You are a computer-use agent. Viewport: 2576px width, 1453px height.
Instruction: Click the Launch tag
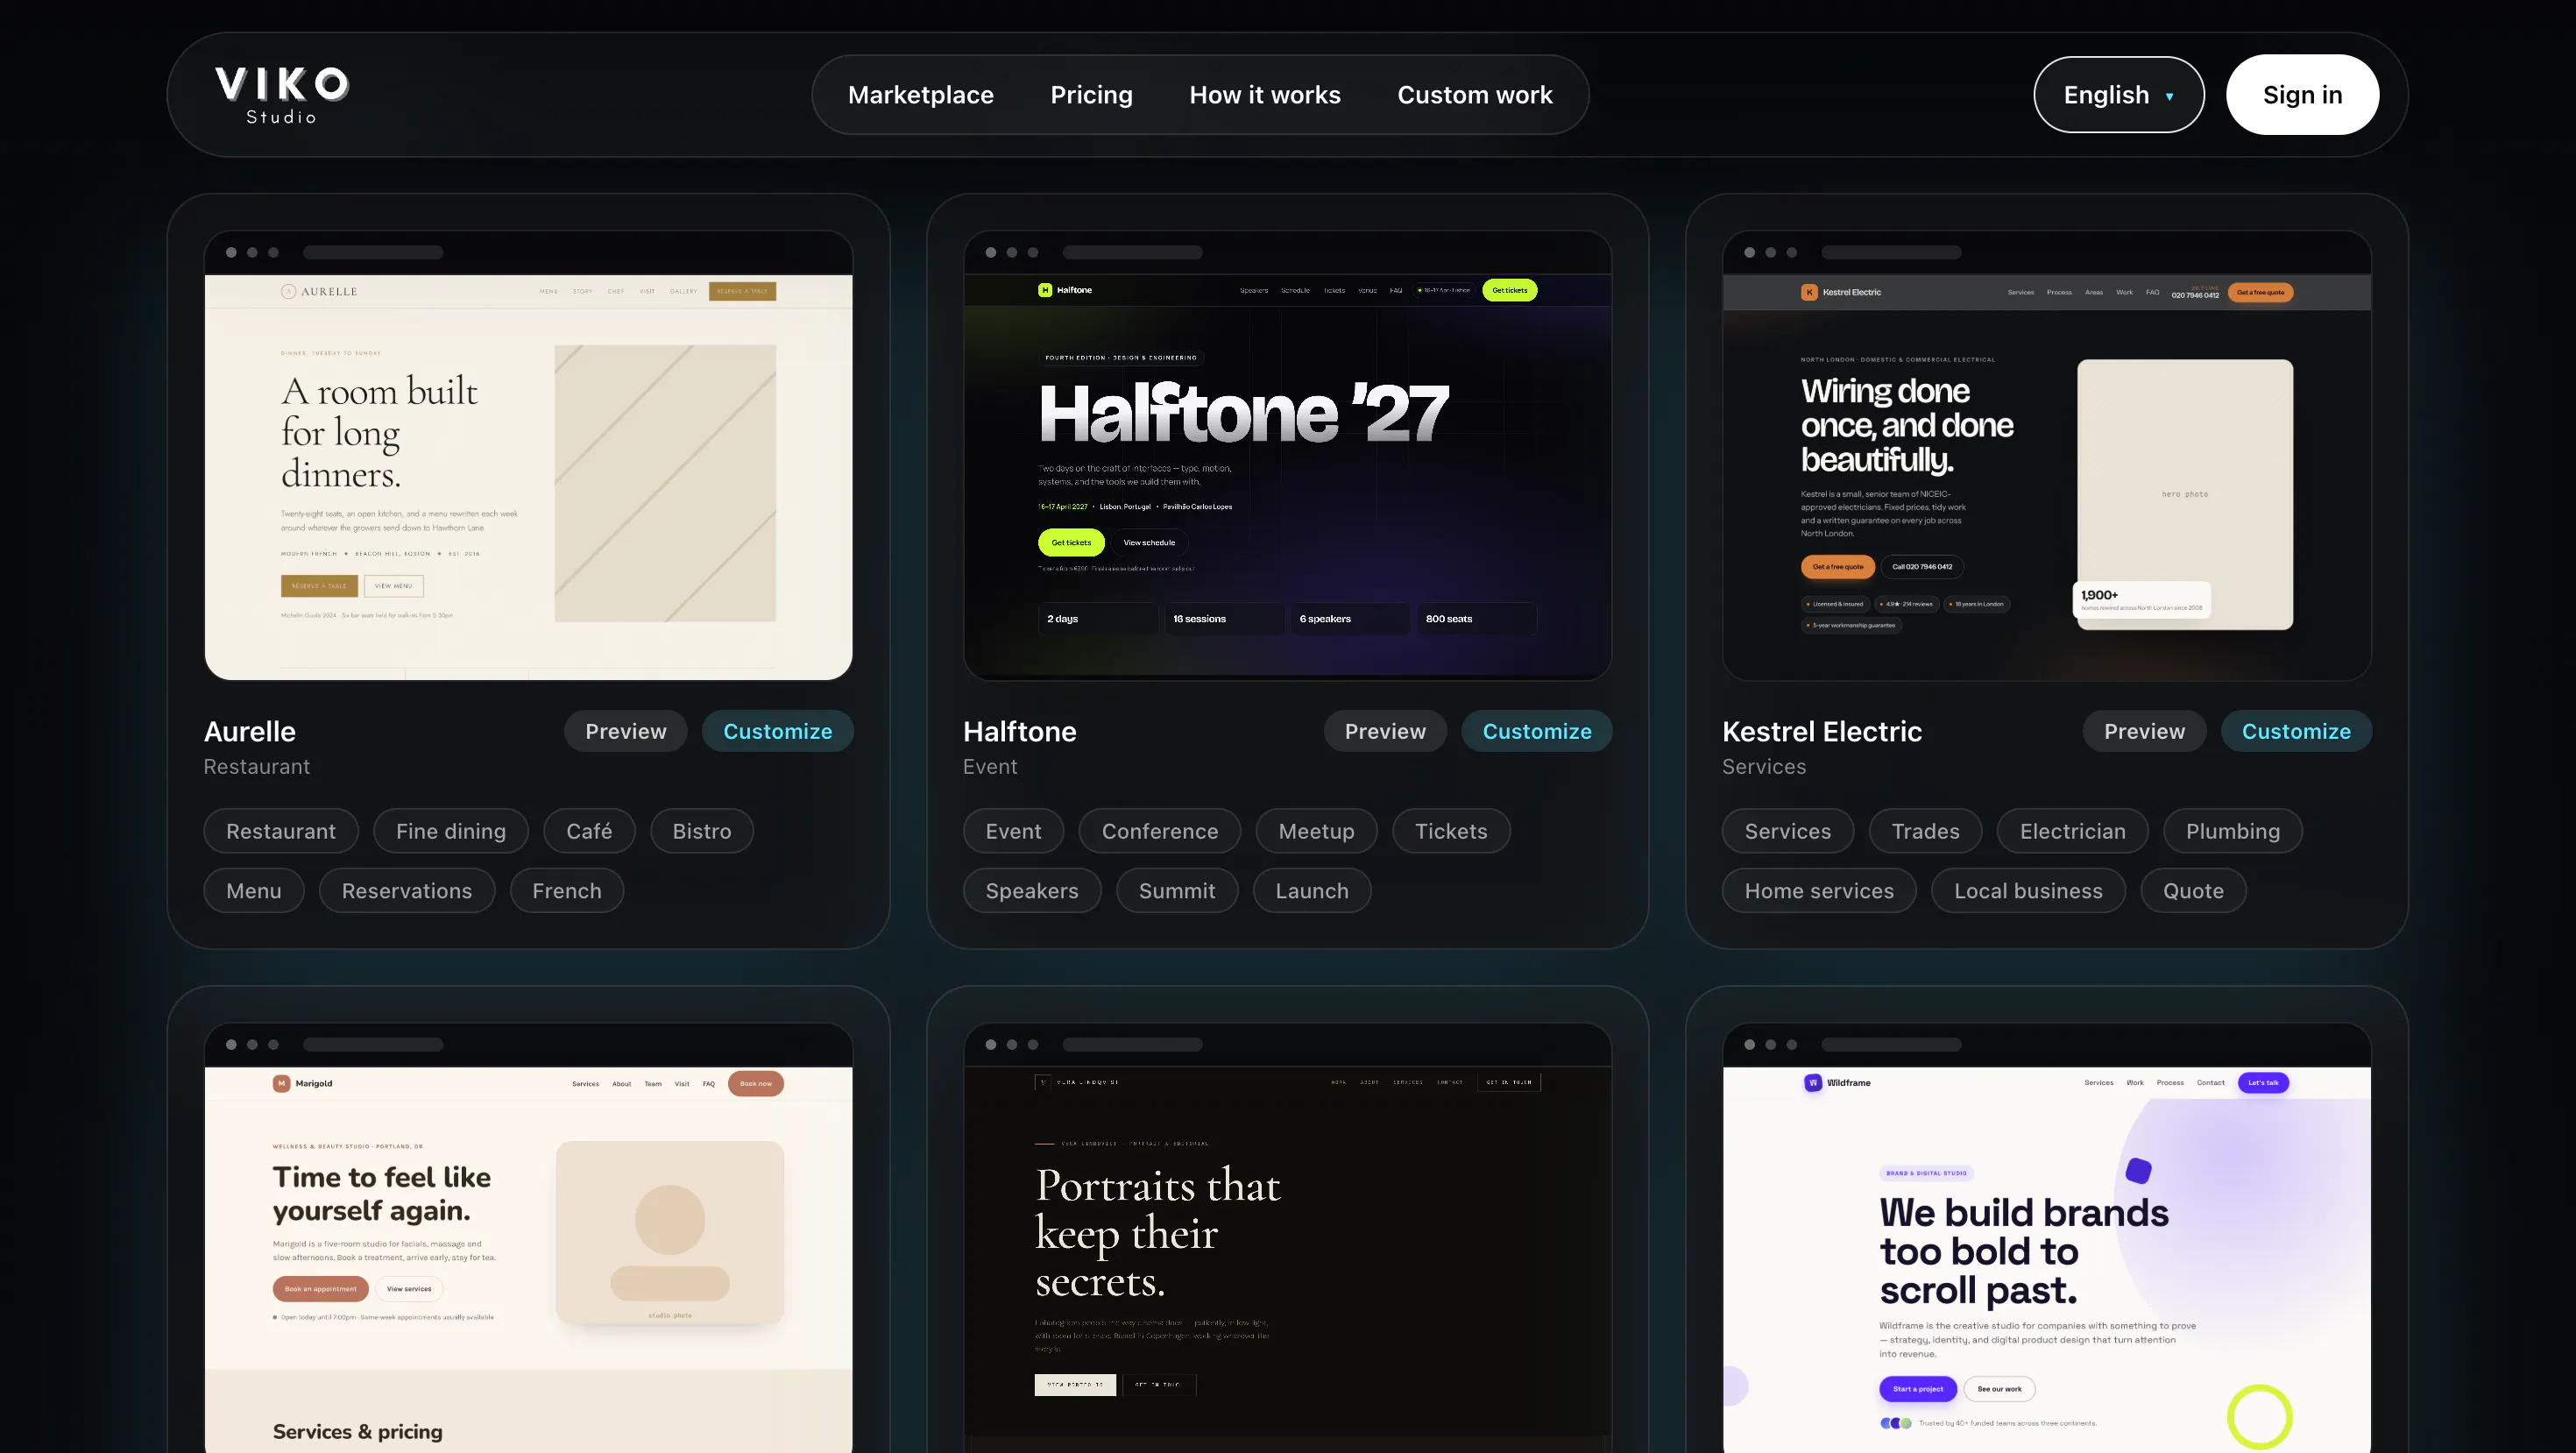click(1311, 891)
